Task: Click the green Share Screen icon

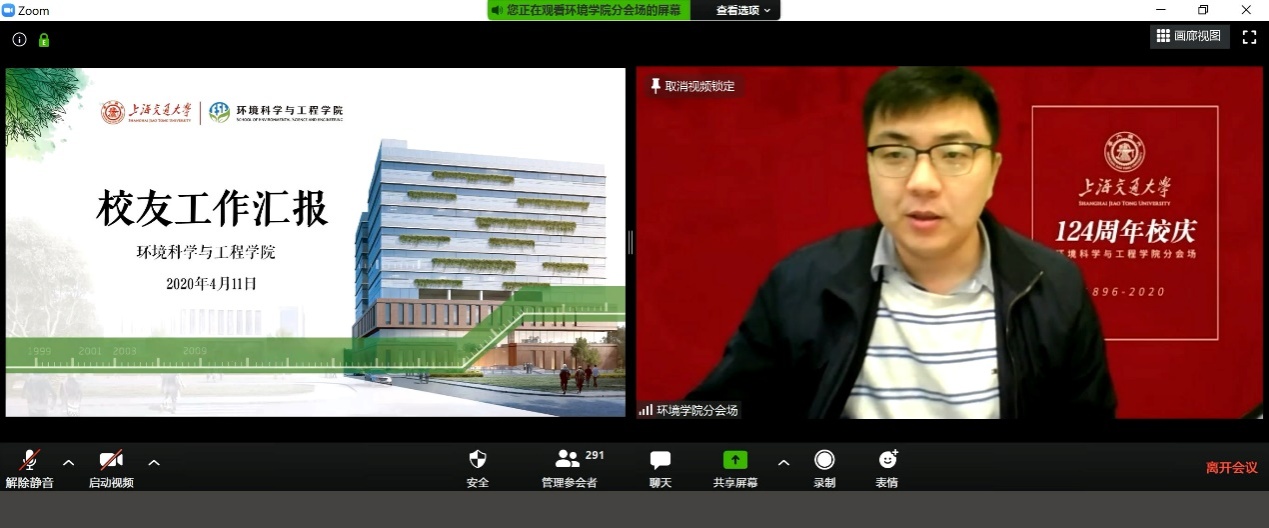Action: pos(735,460)
